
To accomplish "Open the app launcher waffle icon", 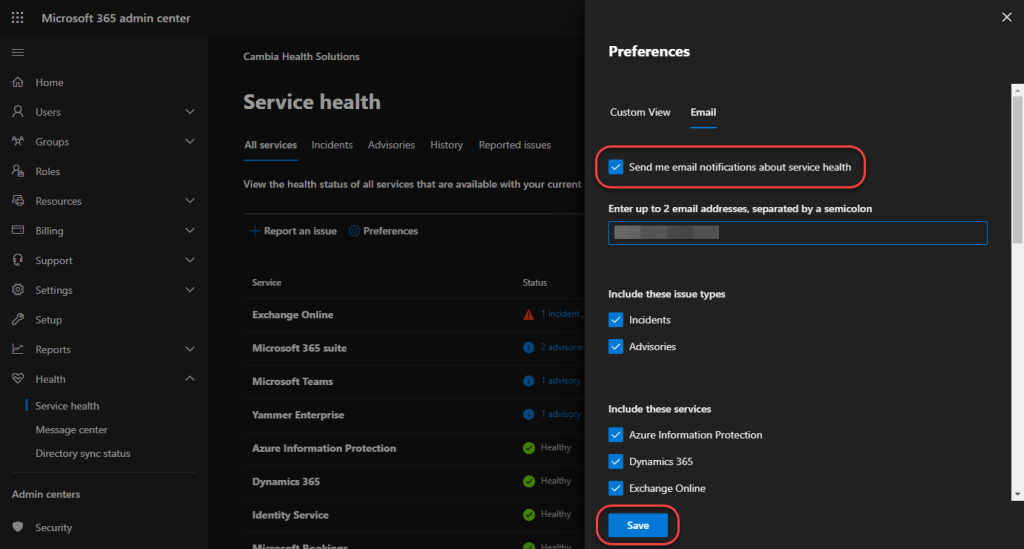I will pos(17,18).
